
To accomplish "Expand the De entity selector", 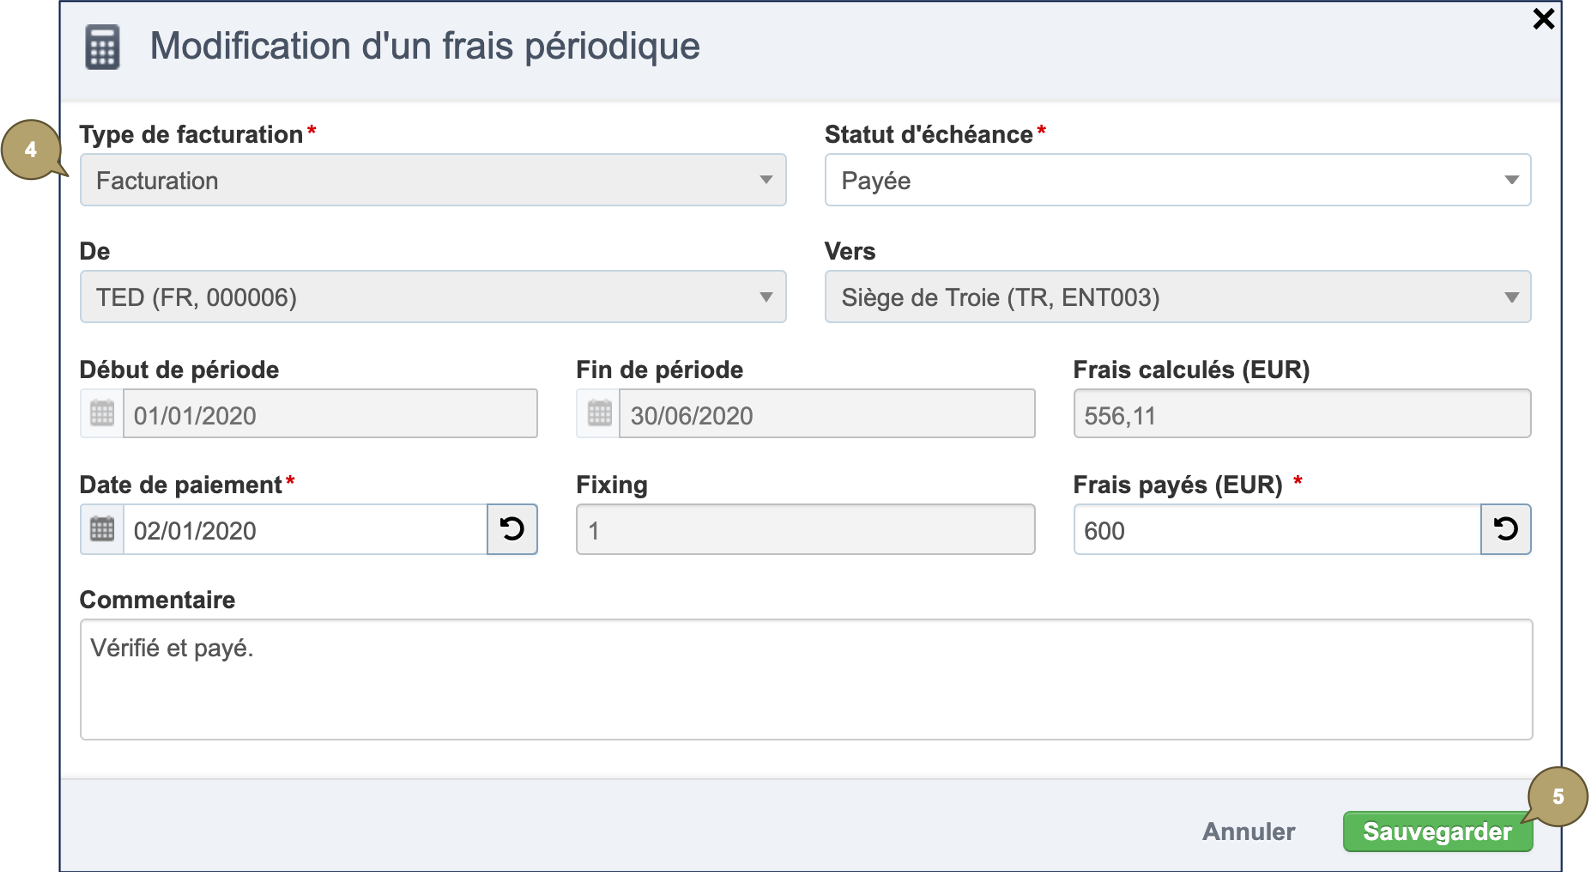I will (x=767, y=296).
